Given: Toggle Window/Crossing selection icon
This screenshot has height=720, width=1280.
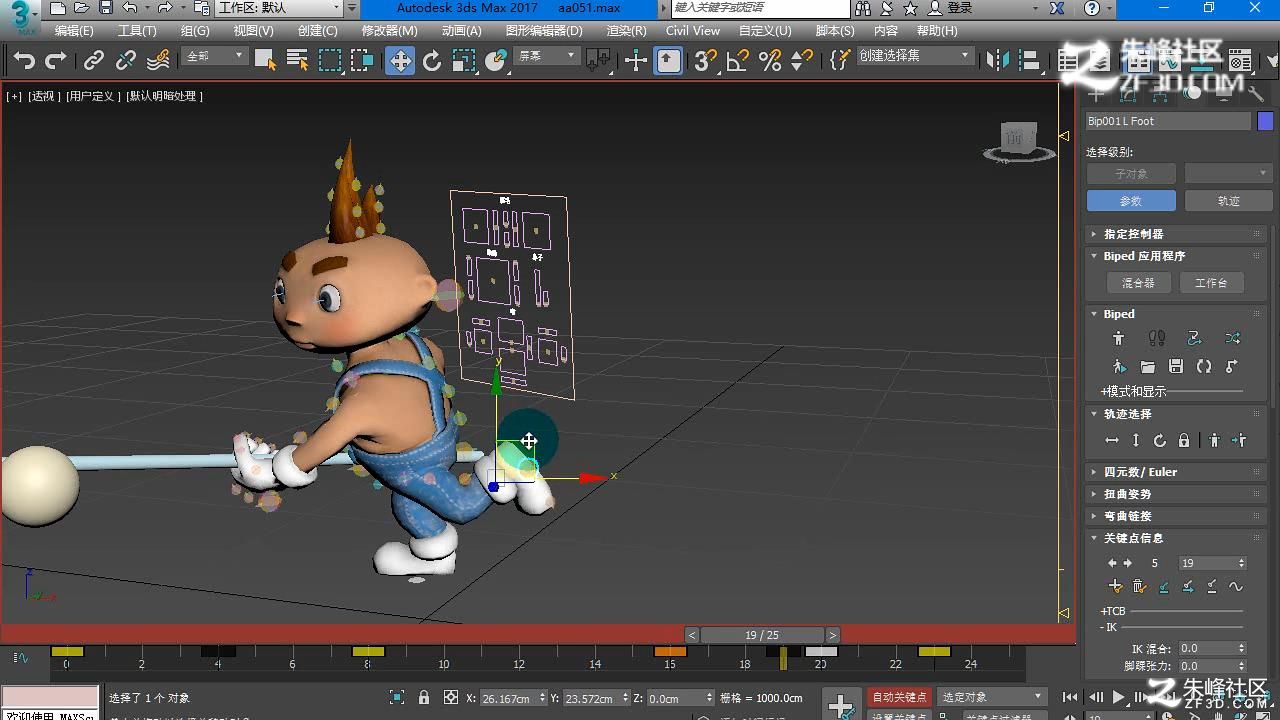Looking at the screenshot, I should (x=362, y=61).
